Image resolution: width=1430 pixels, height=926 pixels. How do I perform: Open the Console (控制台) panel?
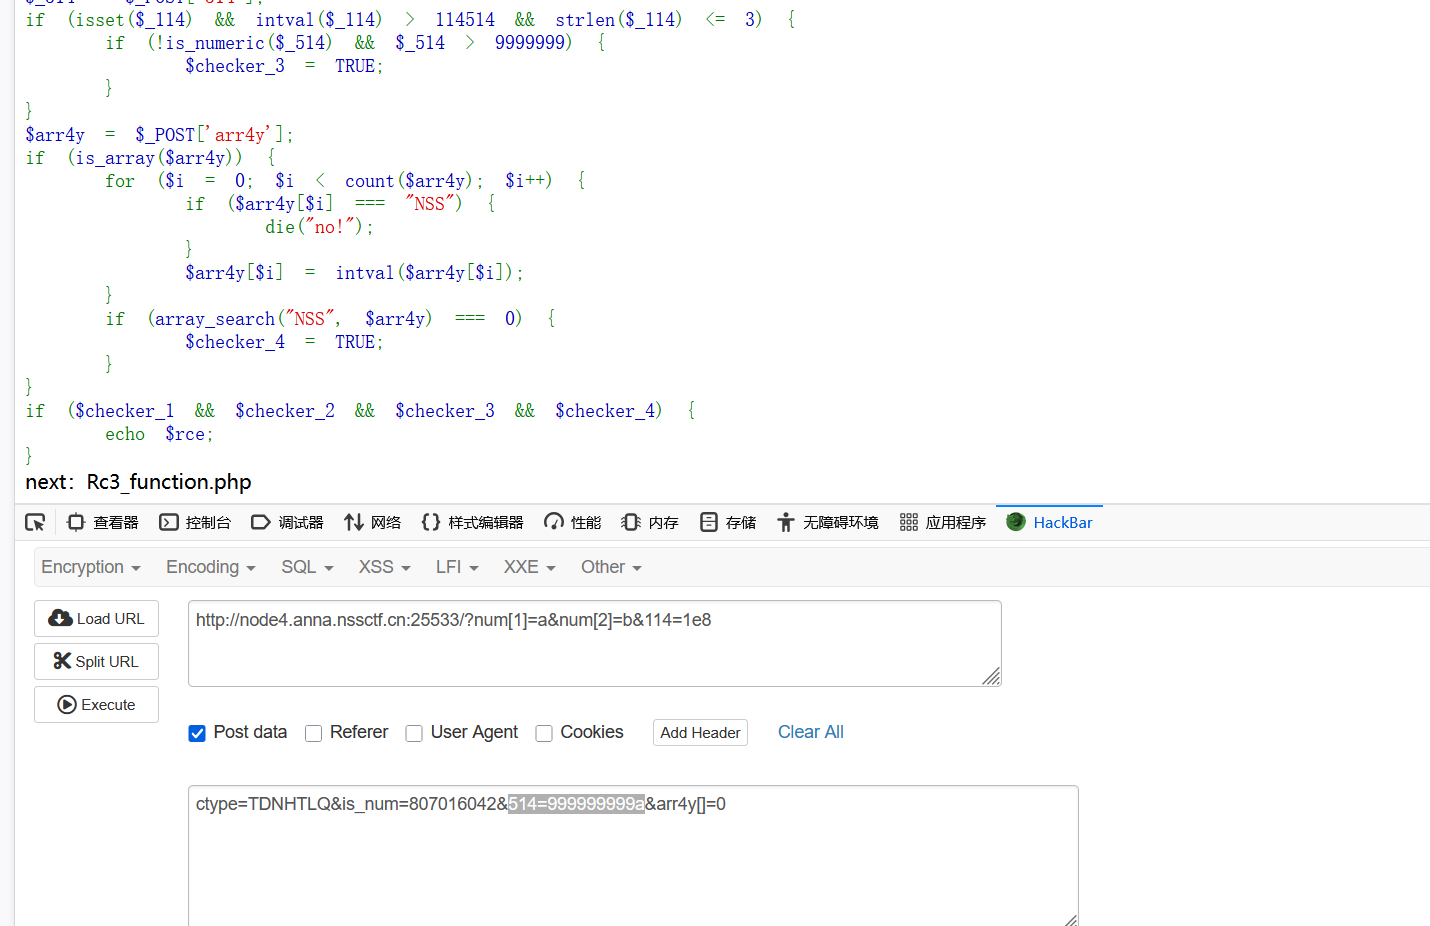[x=195, y=522]
